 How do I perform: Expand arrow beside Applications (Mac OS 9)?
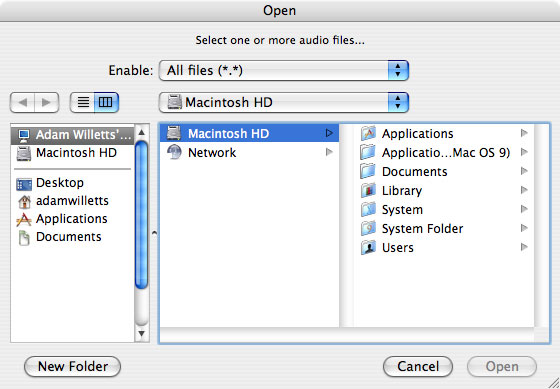pyautogui.click(x=524, y=152)
